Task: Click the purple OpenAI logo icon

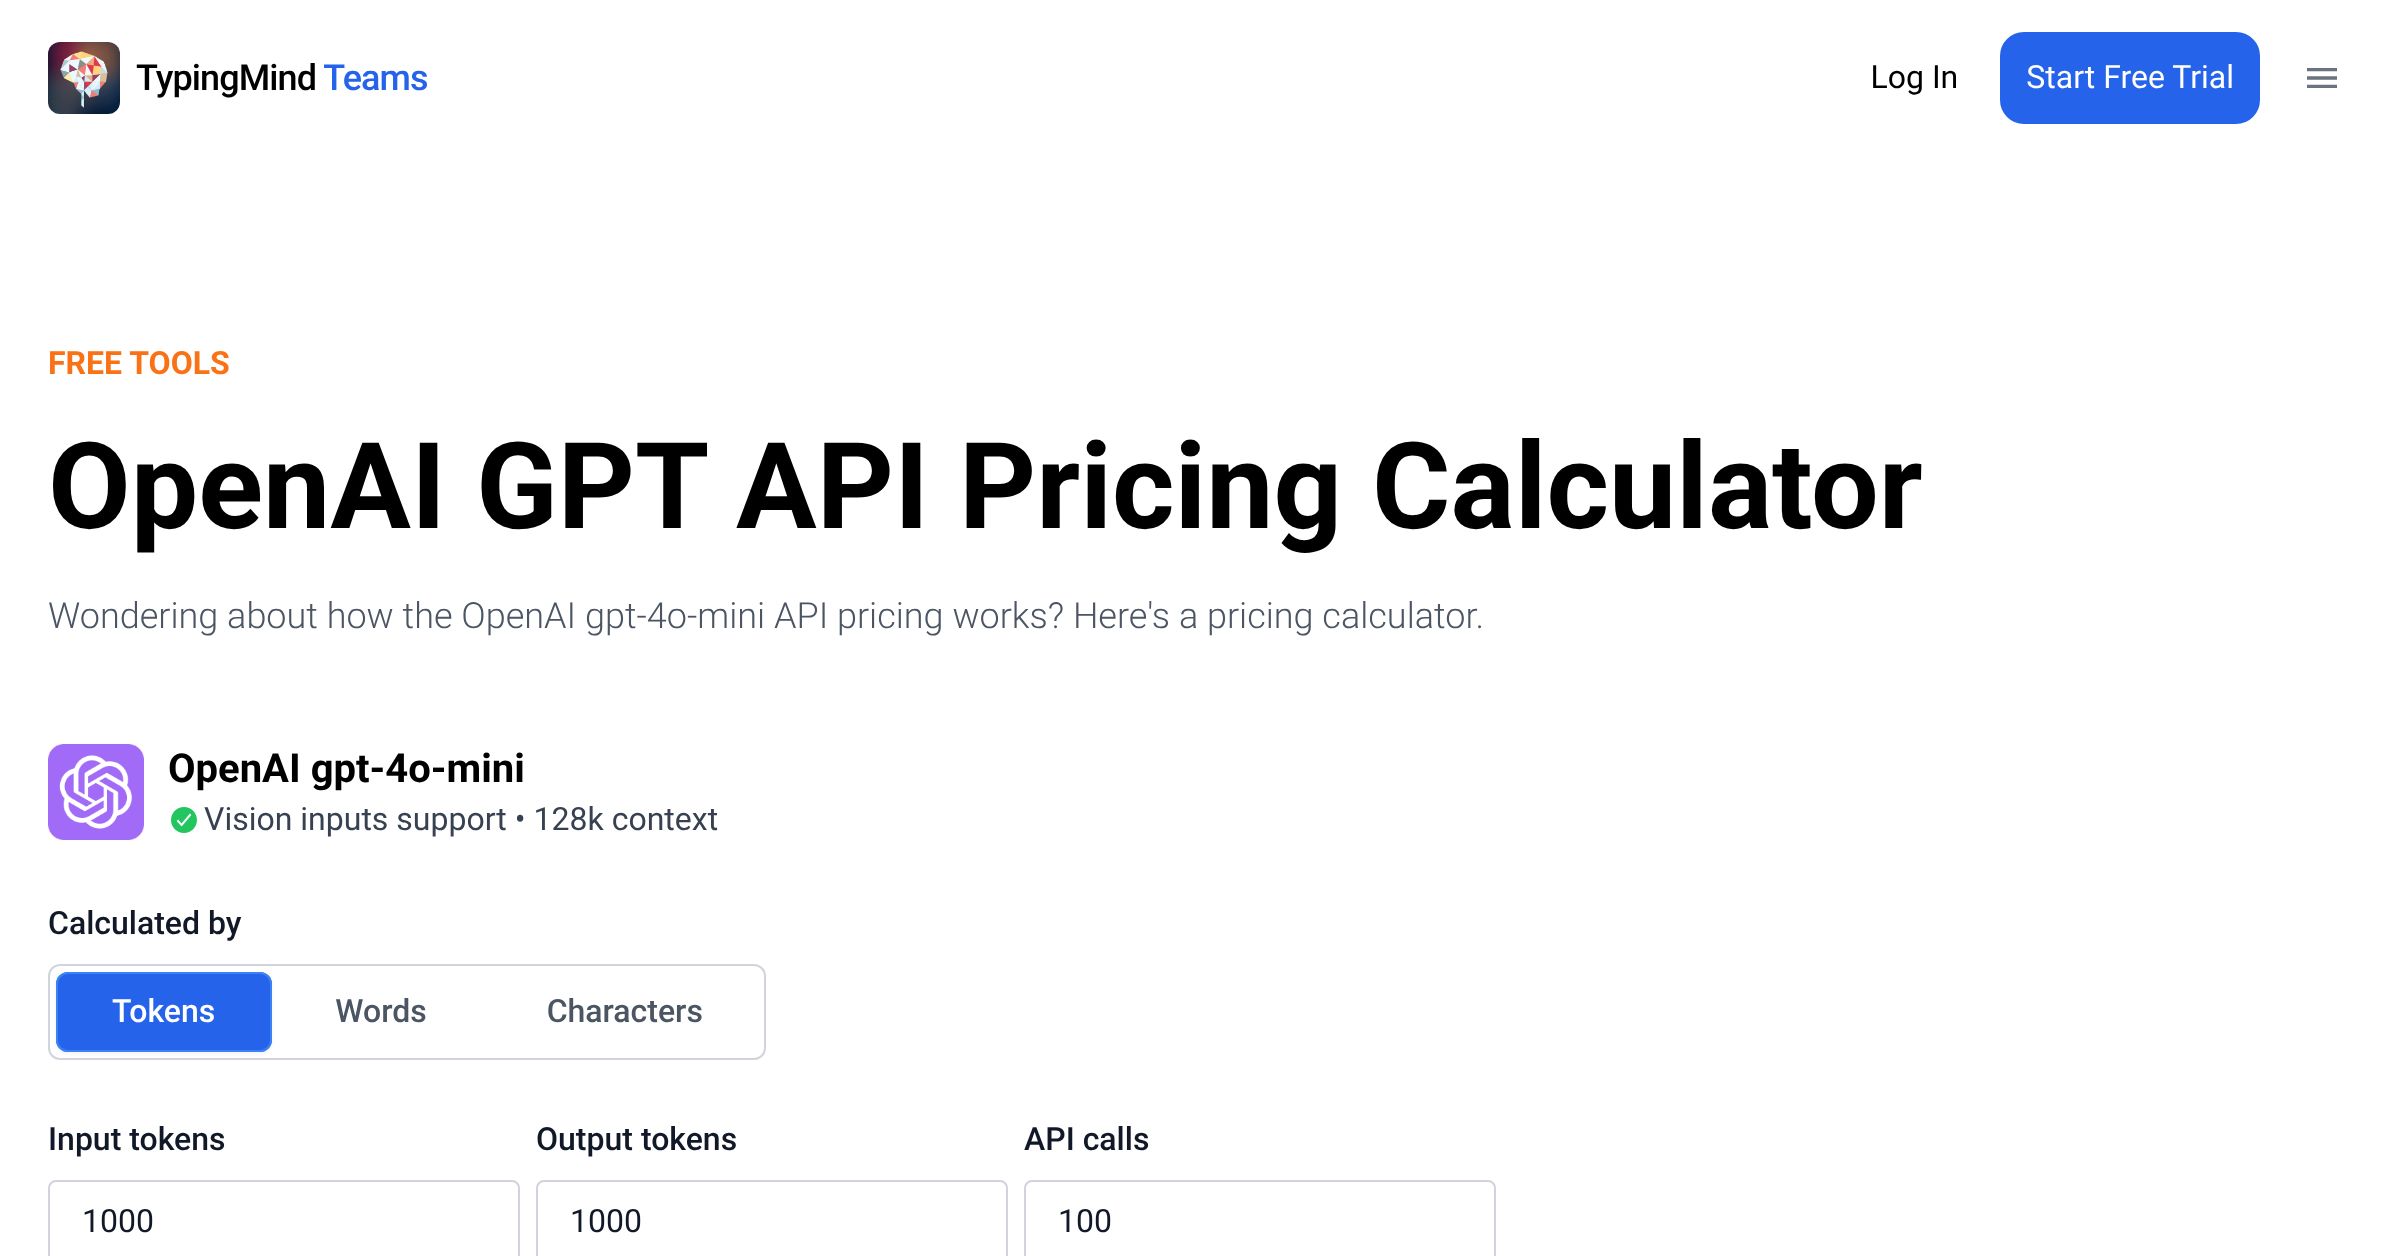Action: [96, 792]
